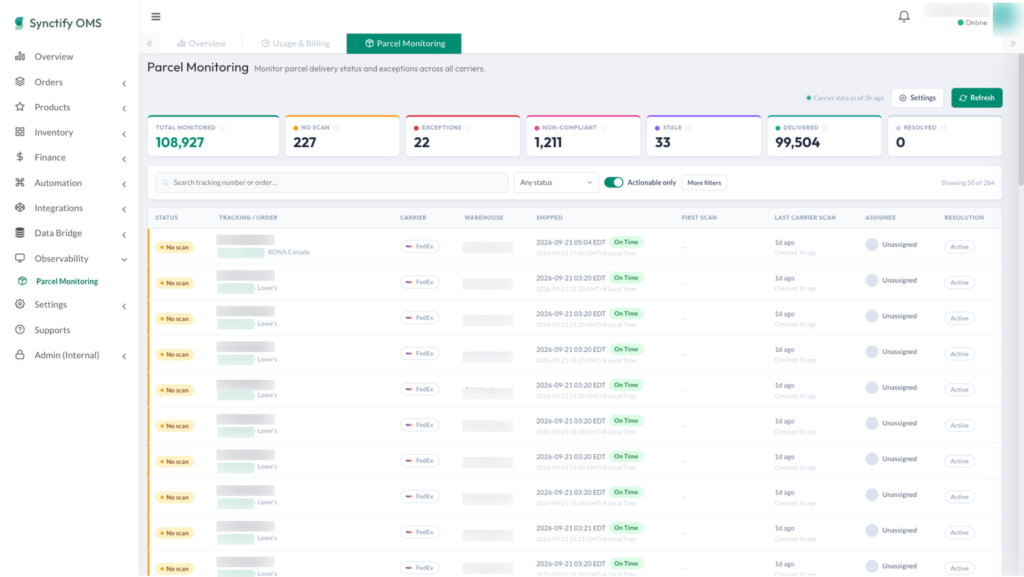Screen dimensions: 1024x577
Task: Click the Delivered summary card
Action: click(x=824, y=136)
